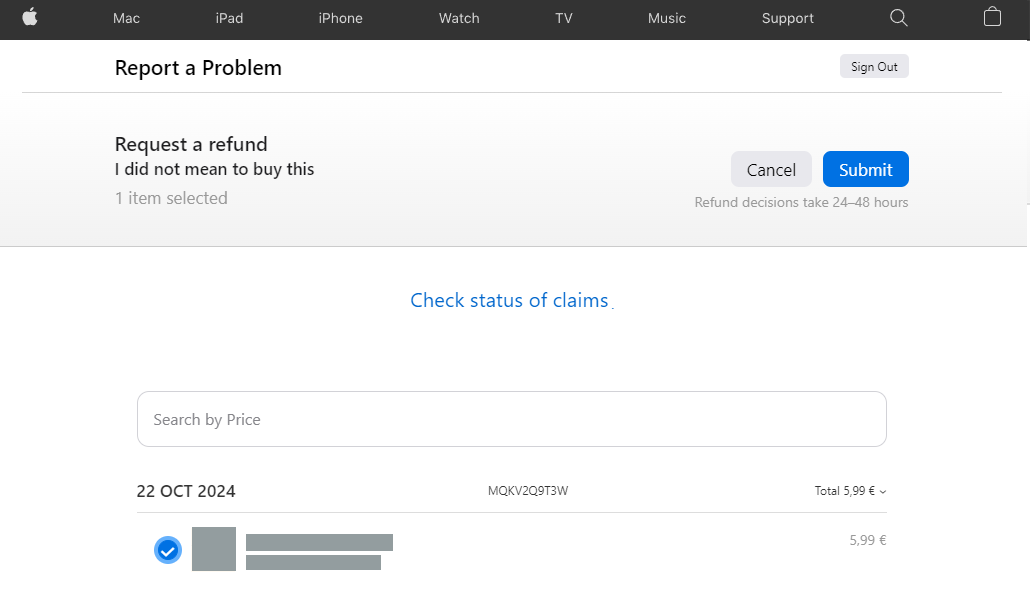Open the Mac menu
The width and height of the screenshot is (1030, 591).
click(127, 18)
